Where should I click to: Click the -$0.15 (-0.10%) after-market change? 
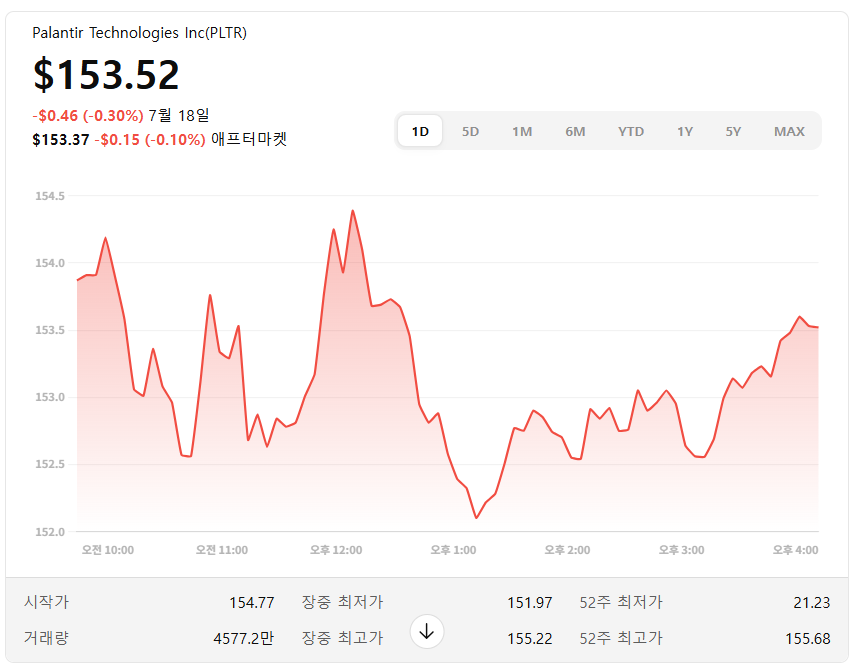click(150, 140)
